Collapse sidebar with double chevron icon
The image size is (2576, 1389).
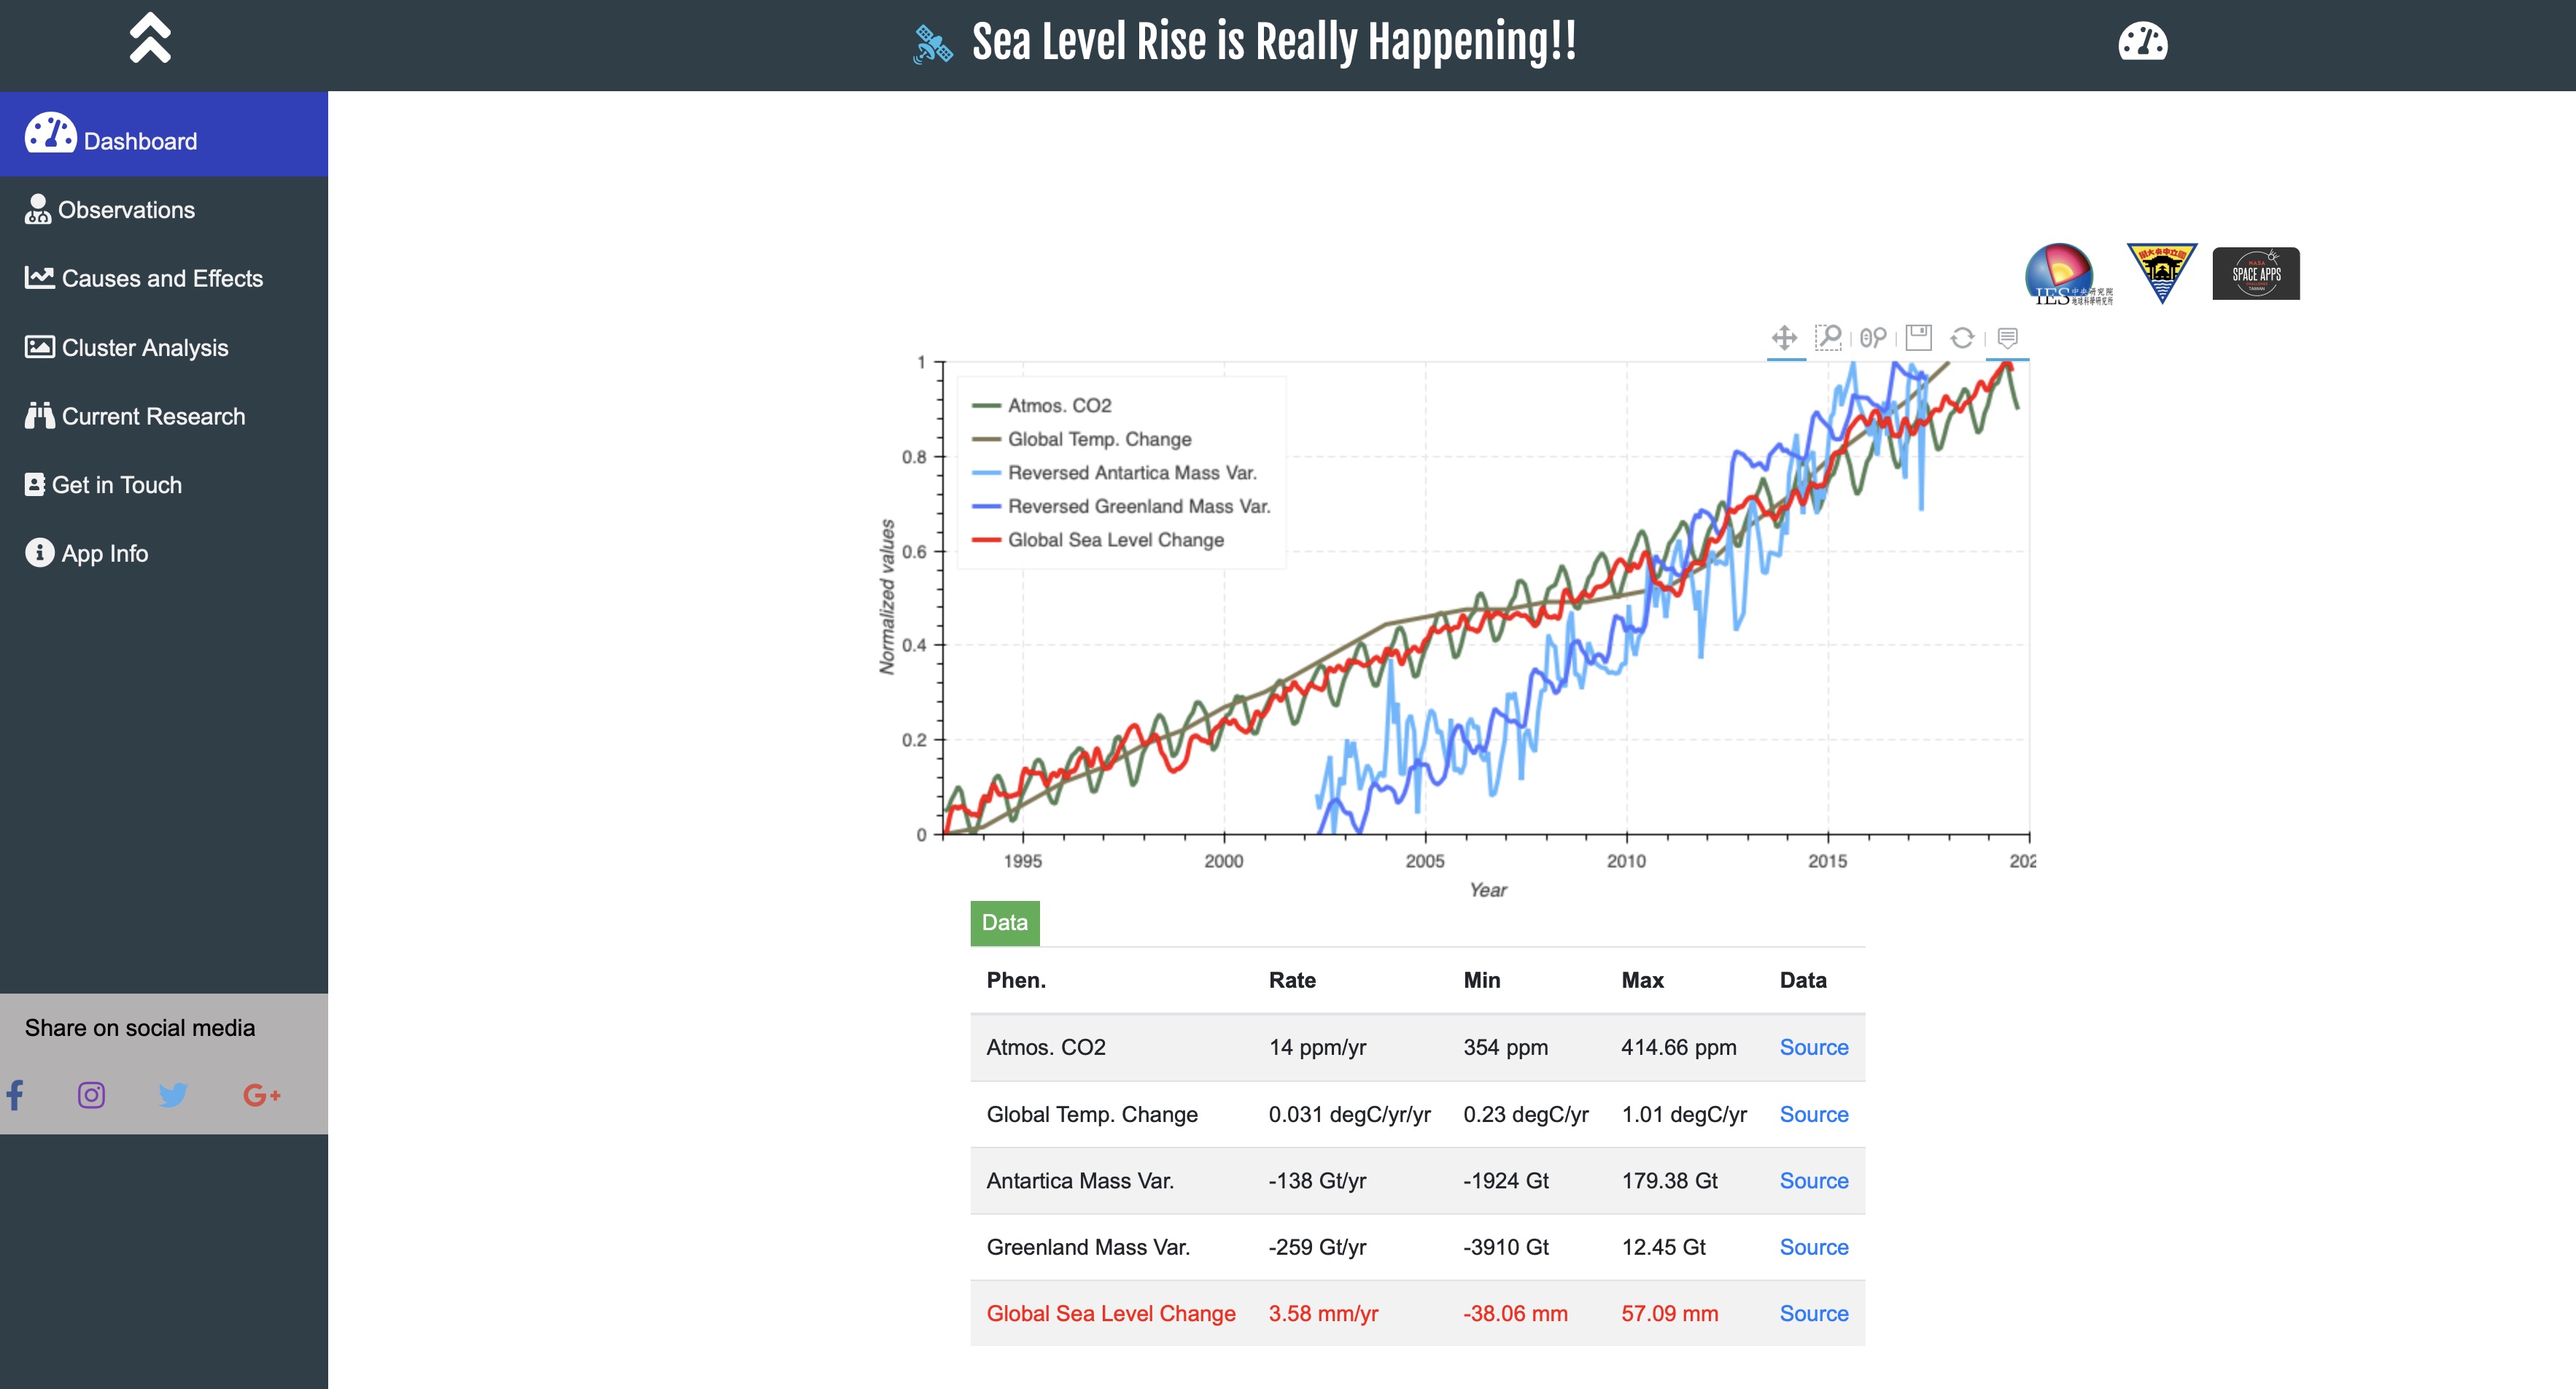(150, 38)
